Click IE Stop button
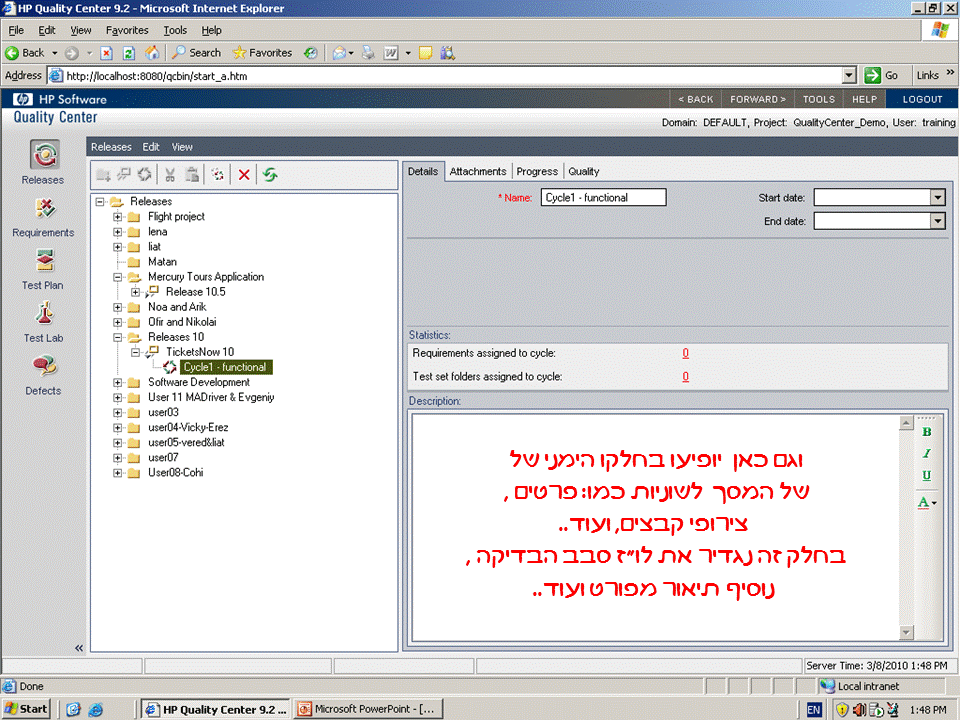The width and height of the screenshot is (960, 720). (107, 53)
